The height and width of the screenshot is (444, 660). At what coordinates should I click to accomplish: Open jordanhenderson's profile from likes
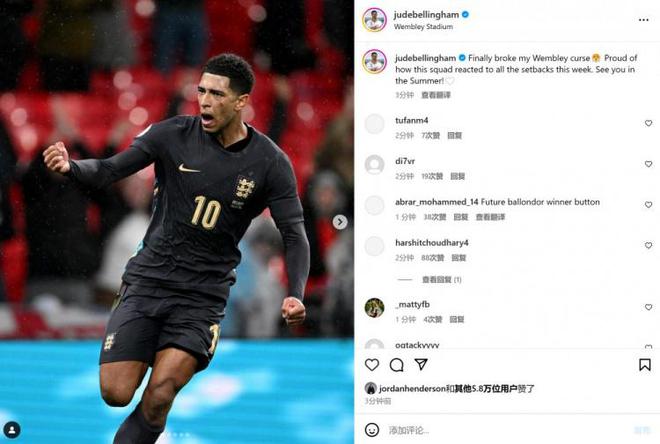pyautogui.click(x=411, y=388)
